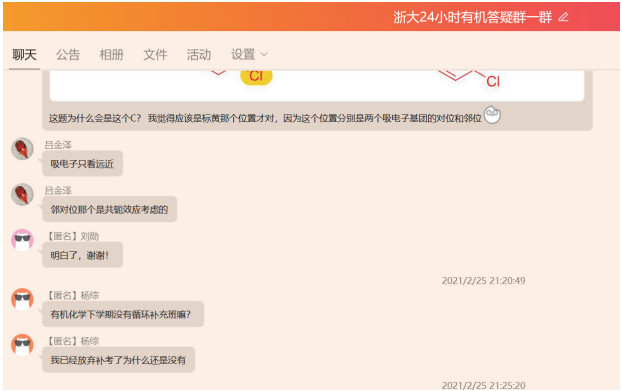The height and width of the screenshot is (391, 622).
Task: Click message 有机化学下学期没有循环补充班嘛?
Action: click(x=123, y=314)
